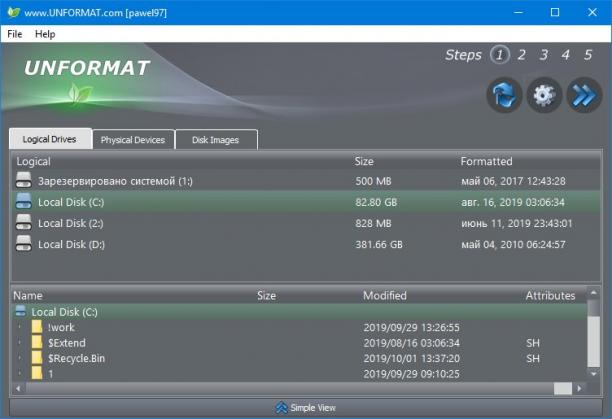Click the horizontal scrollbar right arrow
This screenshot has width=612, height=419.
coord(579,388)
